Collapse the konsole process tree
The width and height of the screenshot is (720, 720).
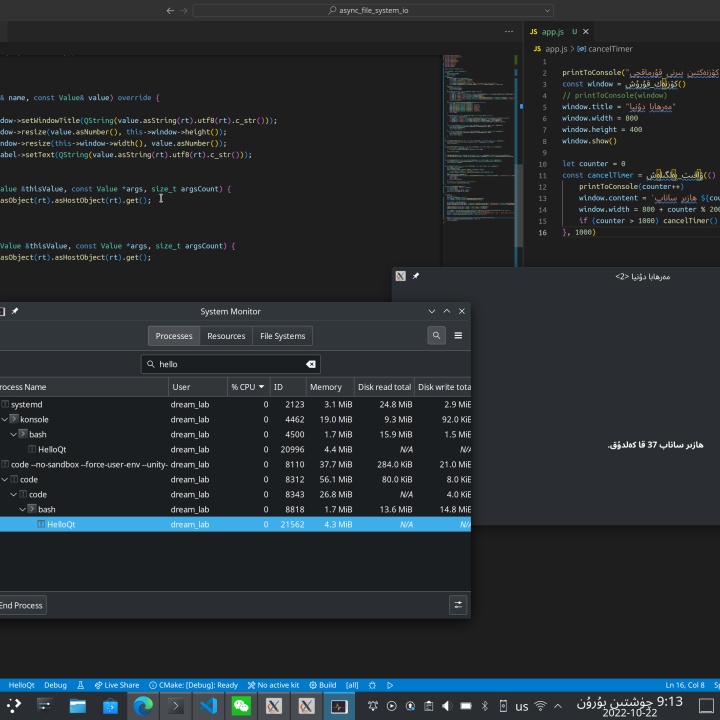point(5,419)
